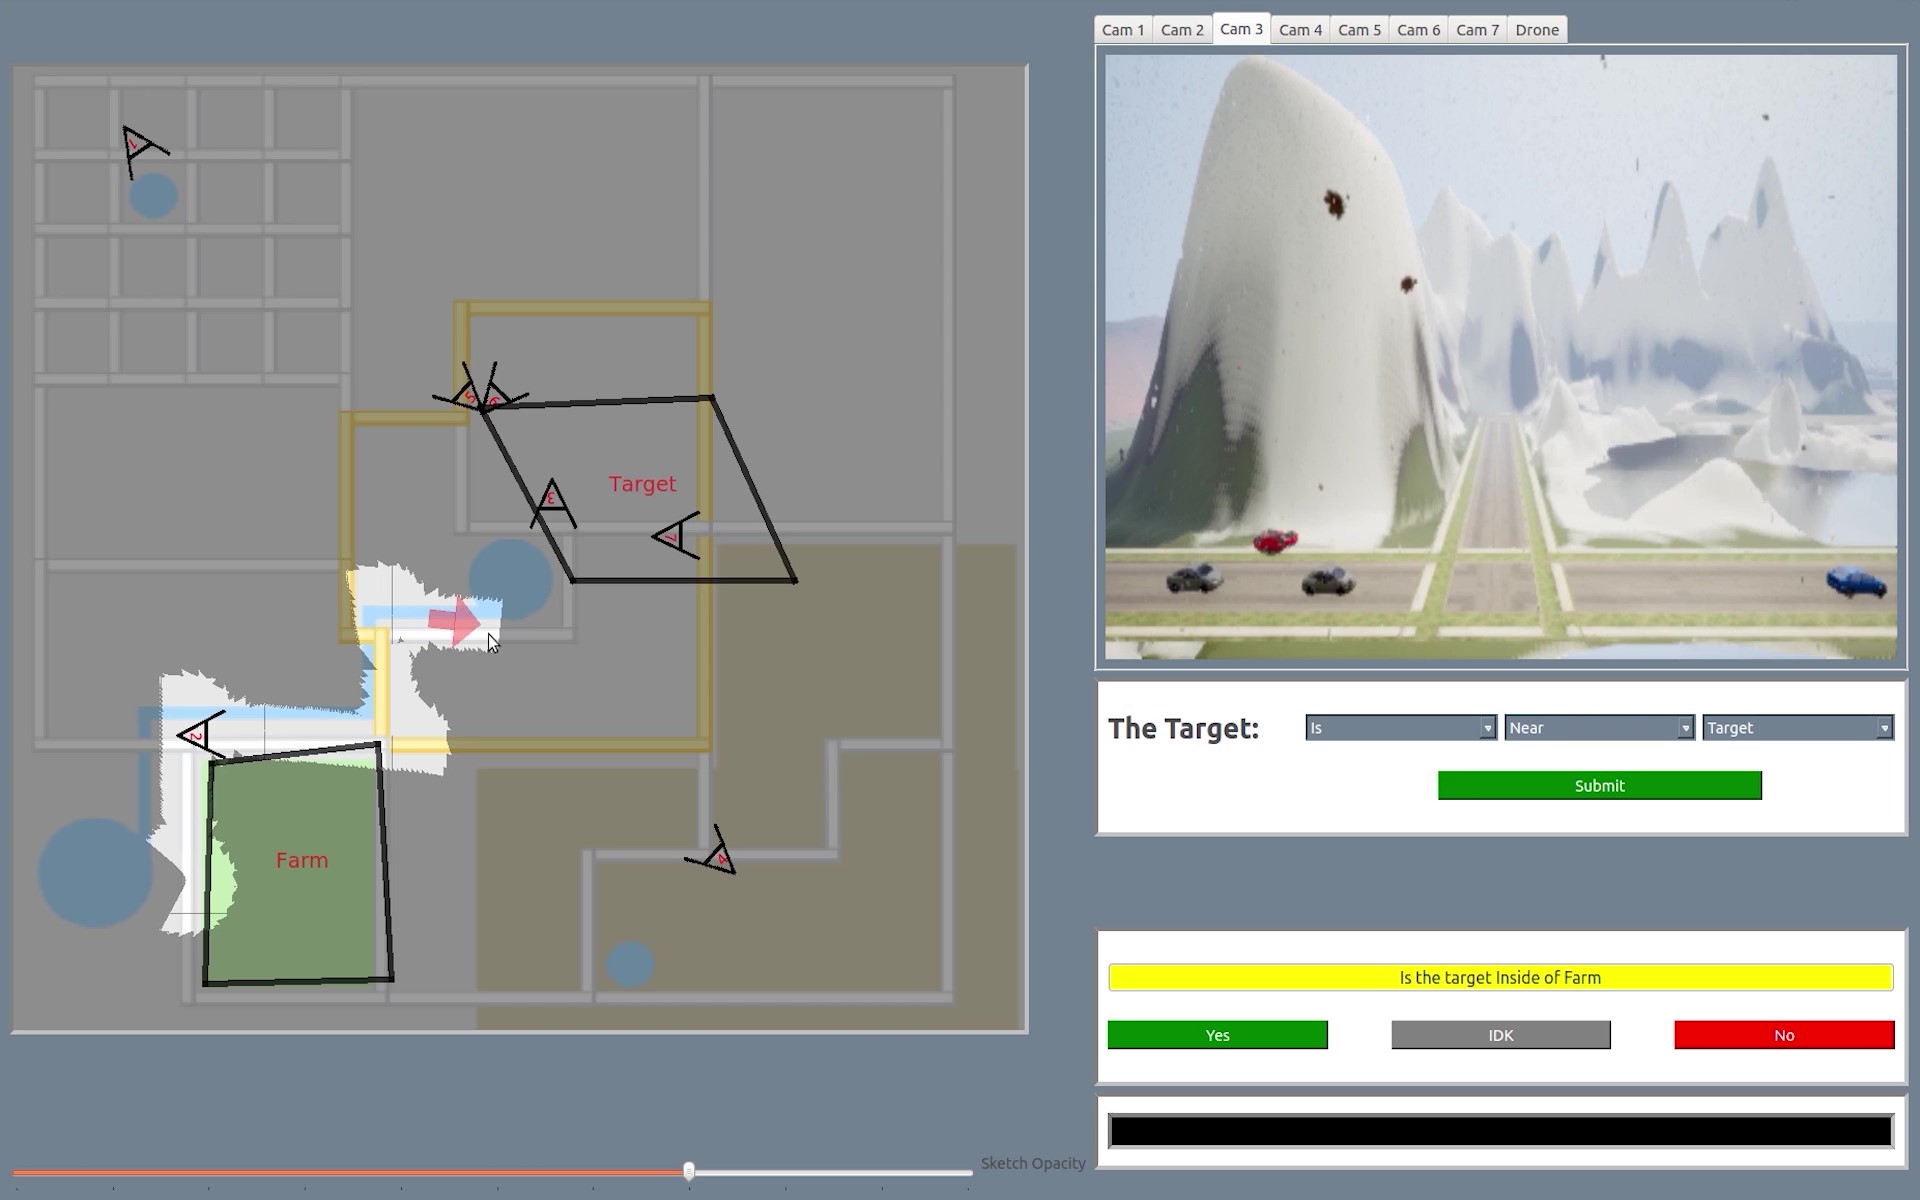The image size is (1920, 1200).
Task: Click the gray IDK button
Action: (x=1500, y=1035)
